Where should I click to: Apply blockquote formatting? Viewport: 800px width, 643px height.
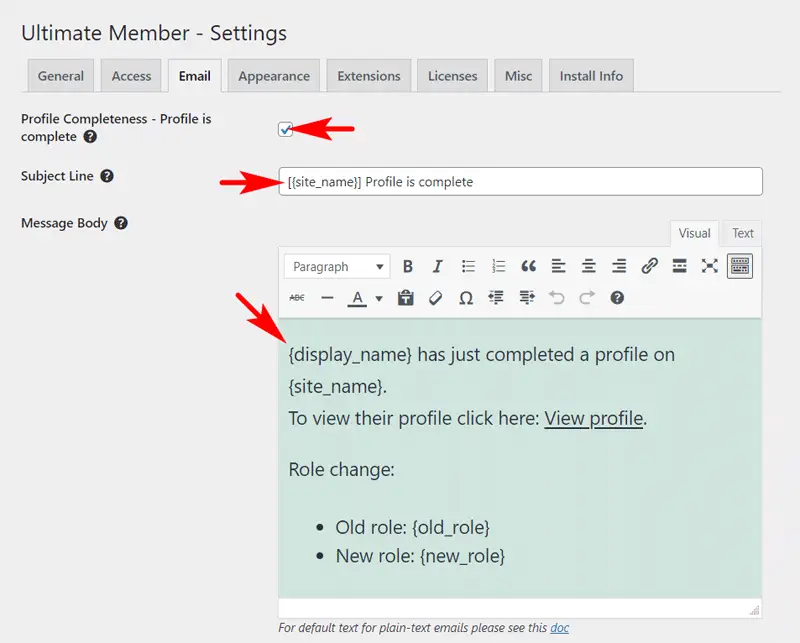point(528,266)
